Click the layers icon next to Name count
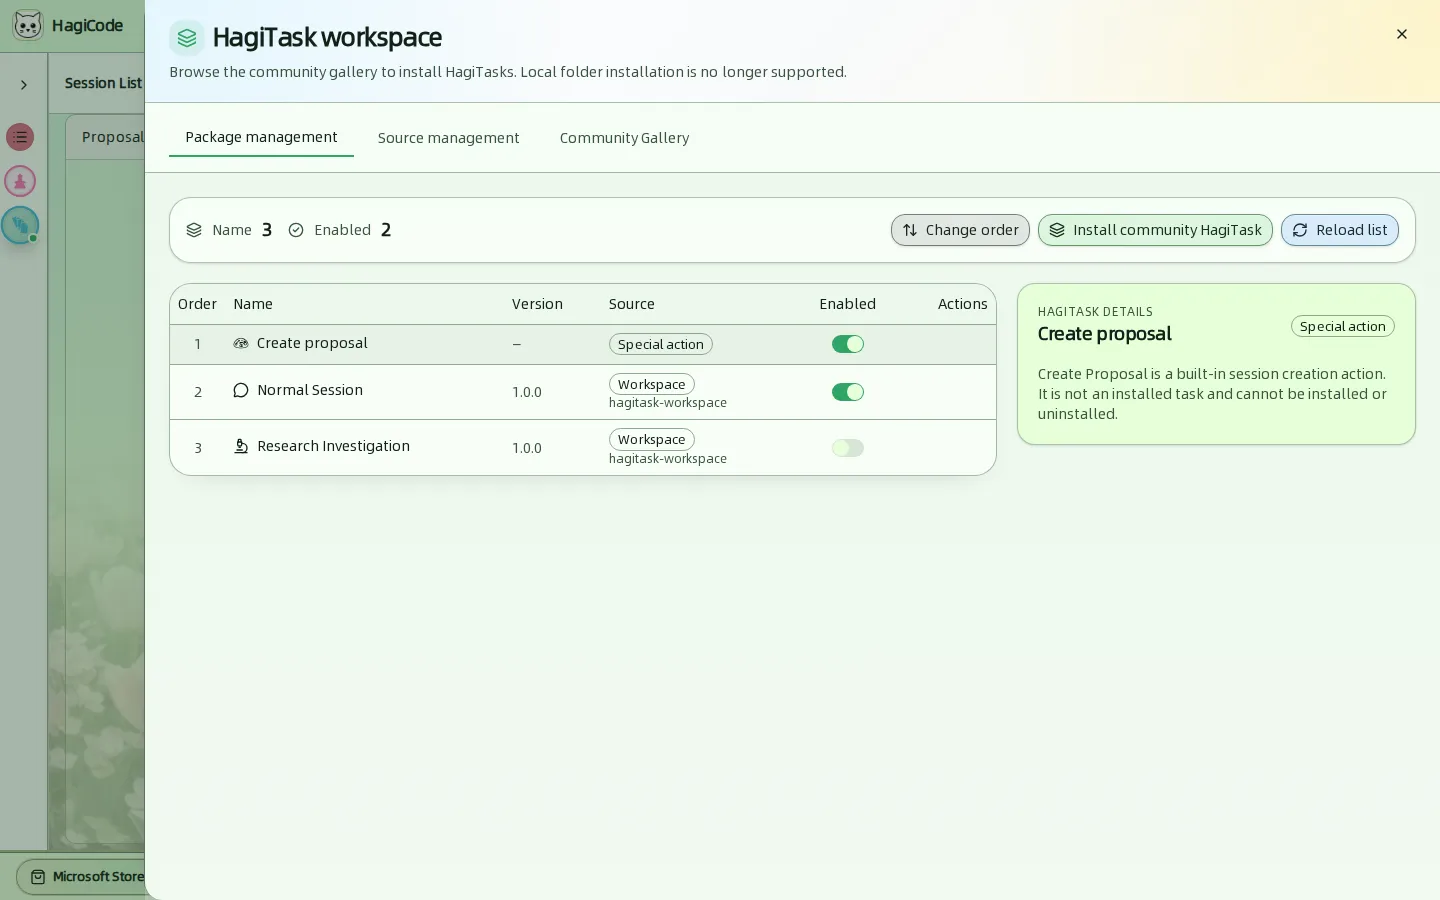1440x900 pixels. 194,230
